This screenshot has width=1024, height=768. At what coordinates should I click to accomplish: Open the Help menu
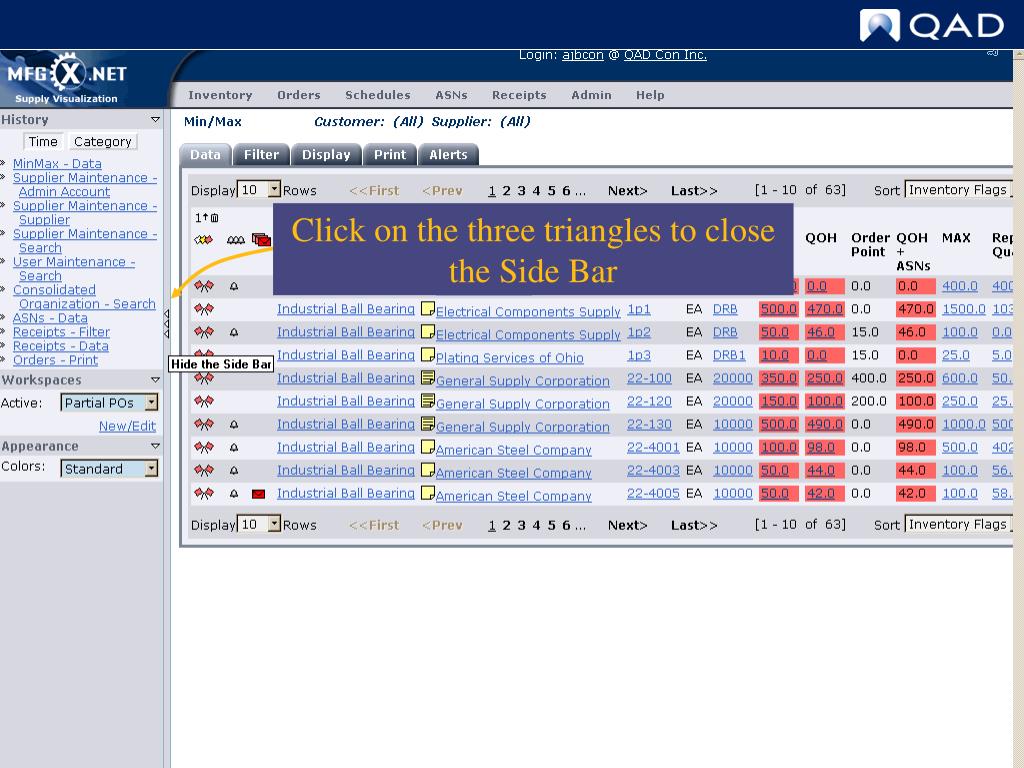coord(650,95)
